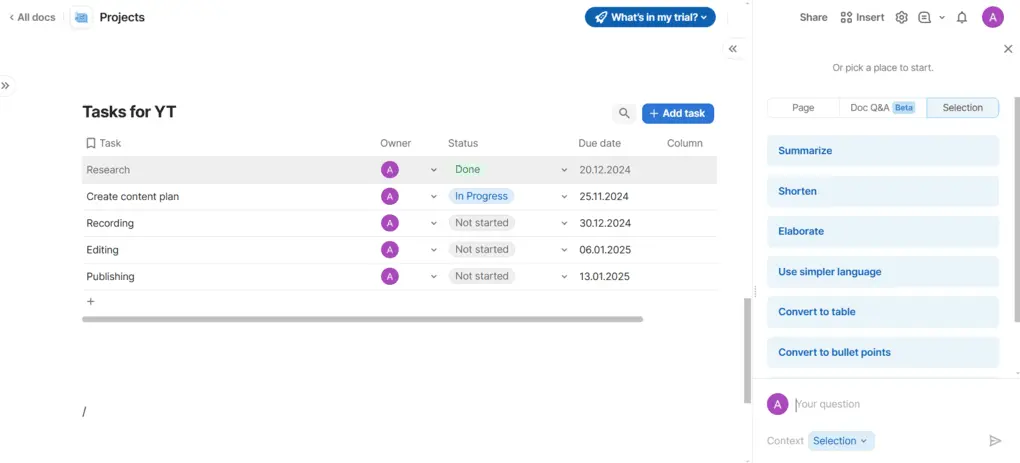Click the Owner column header
Screen dimensions: 1020x463
[396, 143]
